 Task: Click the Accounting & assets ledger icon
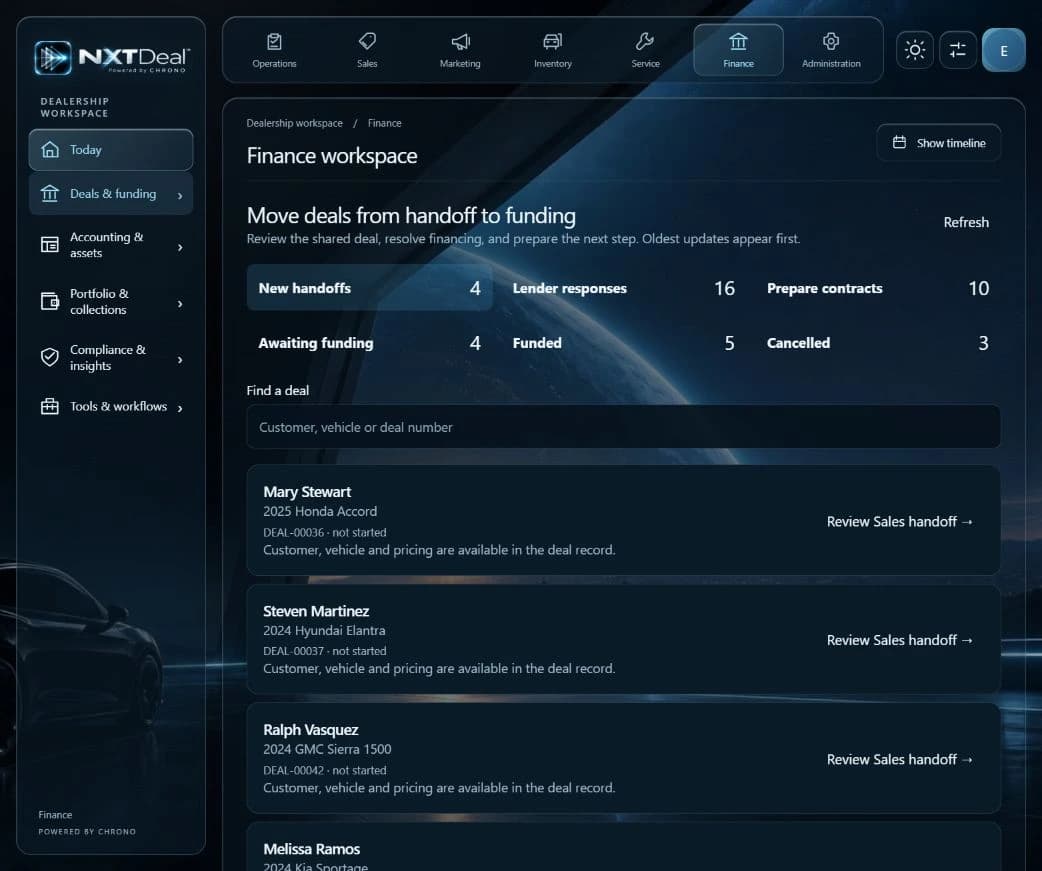click(50, 245)
